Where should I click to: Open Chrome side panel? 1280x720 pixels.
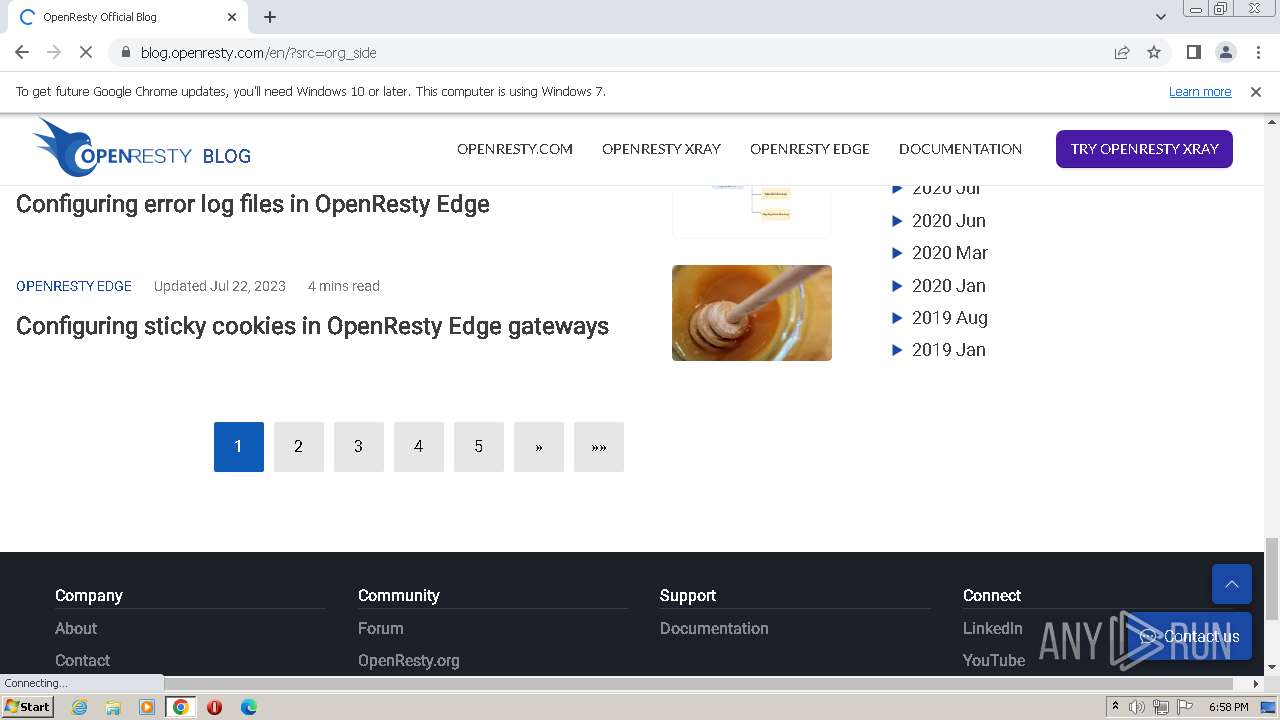point(1193,52)
